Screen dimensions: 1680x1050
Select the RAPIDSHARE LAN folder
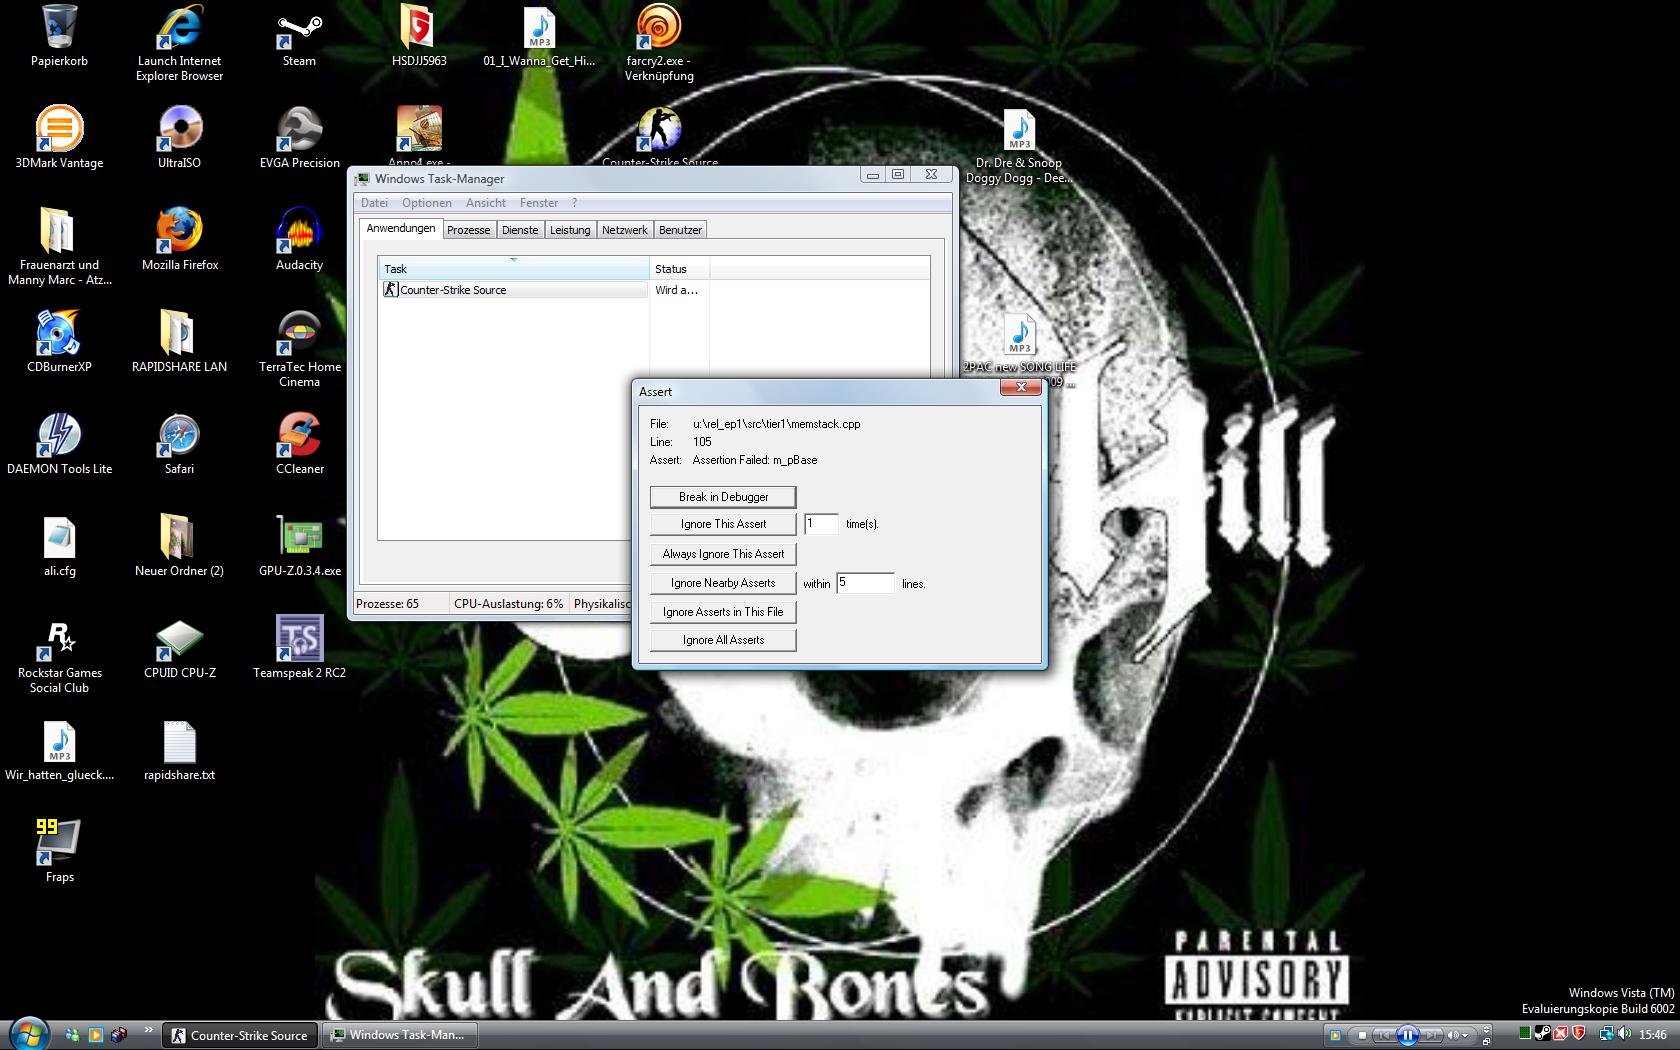coord(179,341)
